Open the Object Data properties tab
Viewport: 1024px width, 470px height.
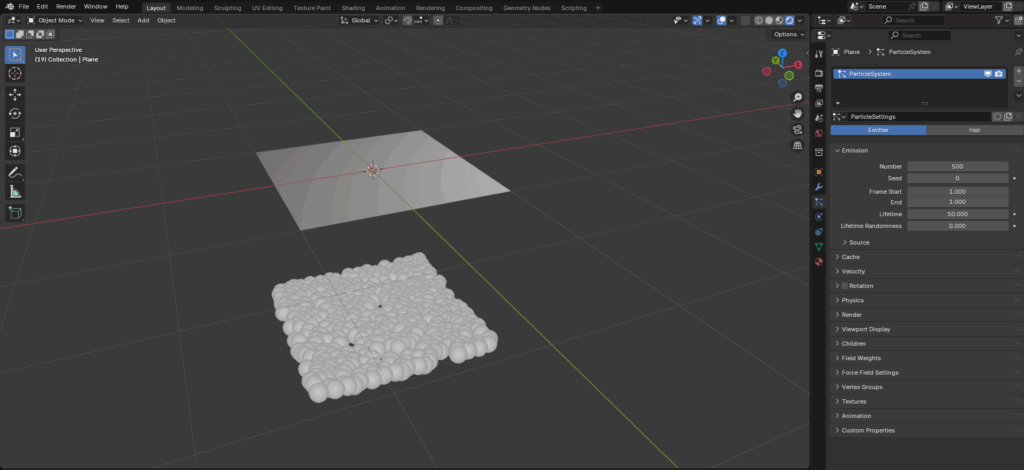819,247
